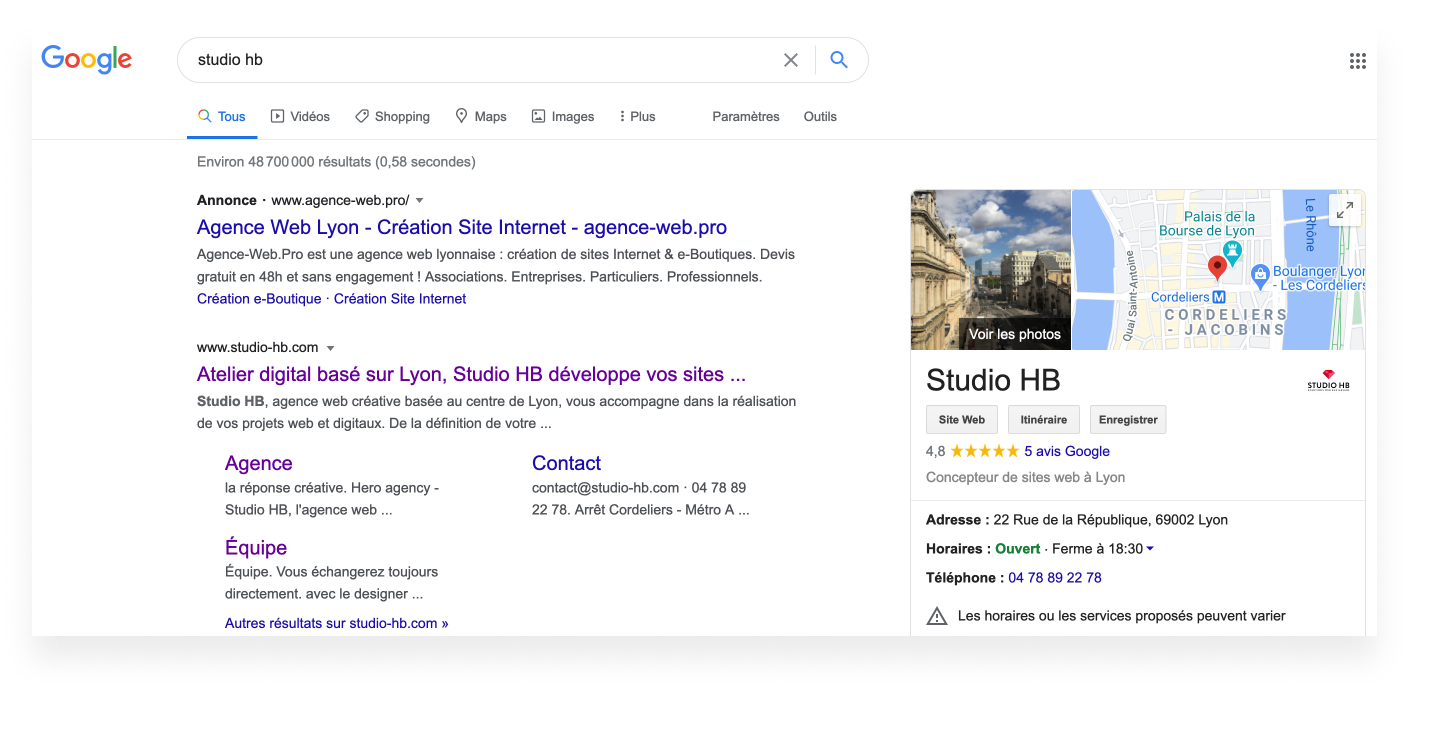Open Outils menu
1430x735 pixels.
[x=820, y=117]
